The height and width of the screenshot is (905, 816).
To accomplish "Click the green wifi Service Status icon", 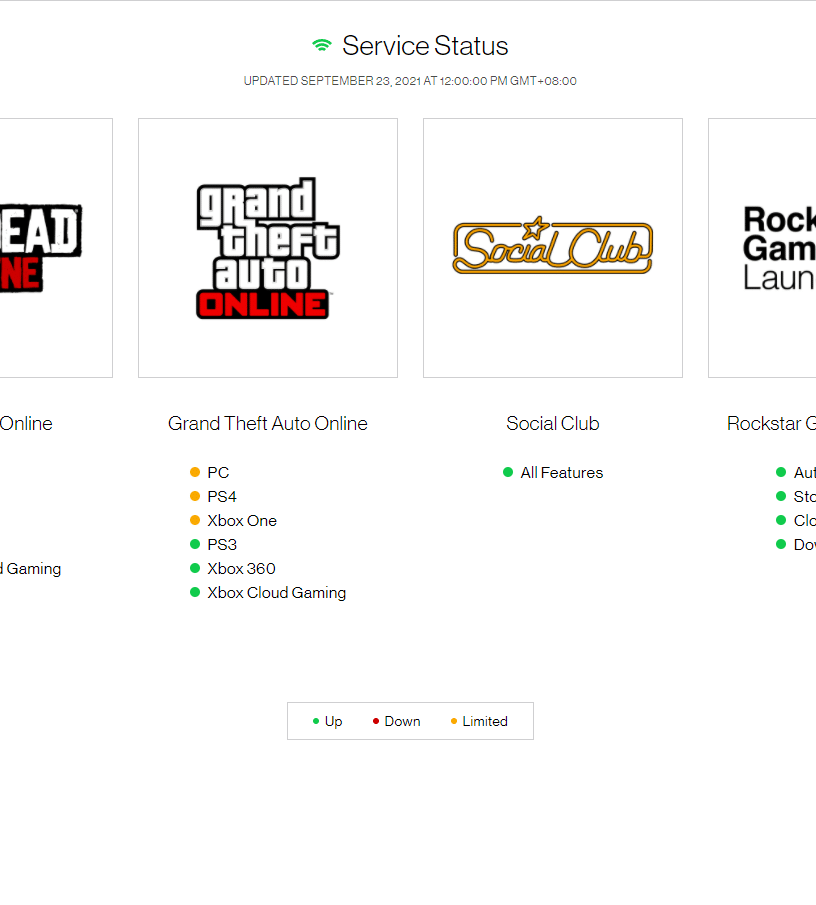I will [322, 46].
